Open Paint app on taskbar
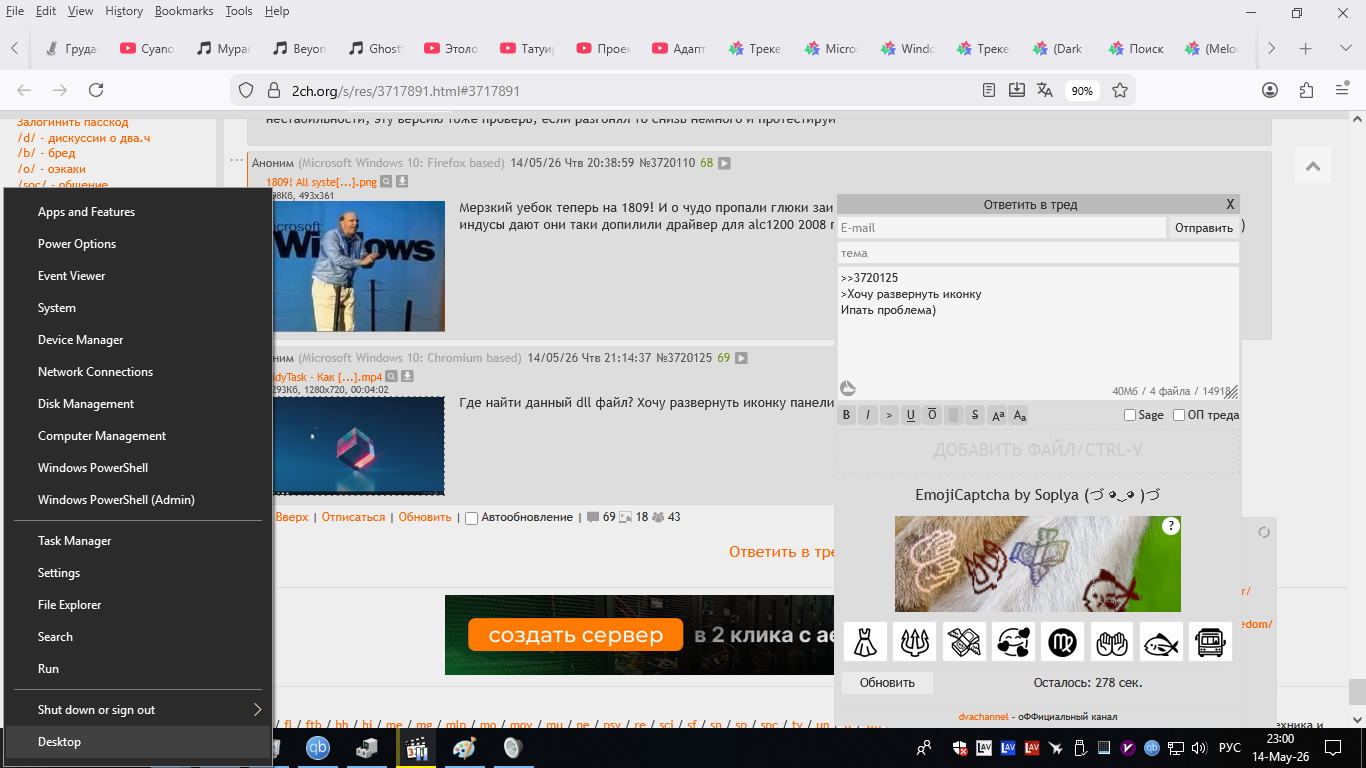 click(465, 748)
